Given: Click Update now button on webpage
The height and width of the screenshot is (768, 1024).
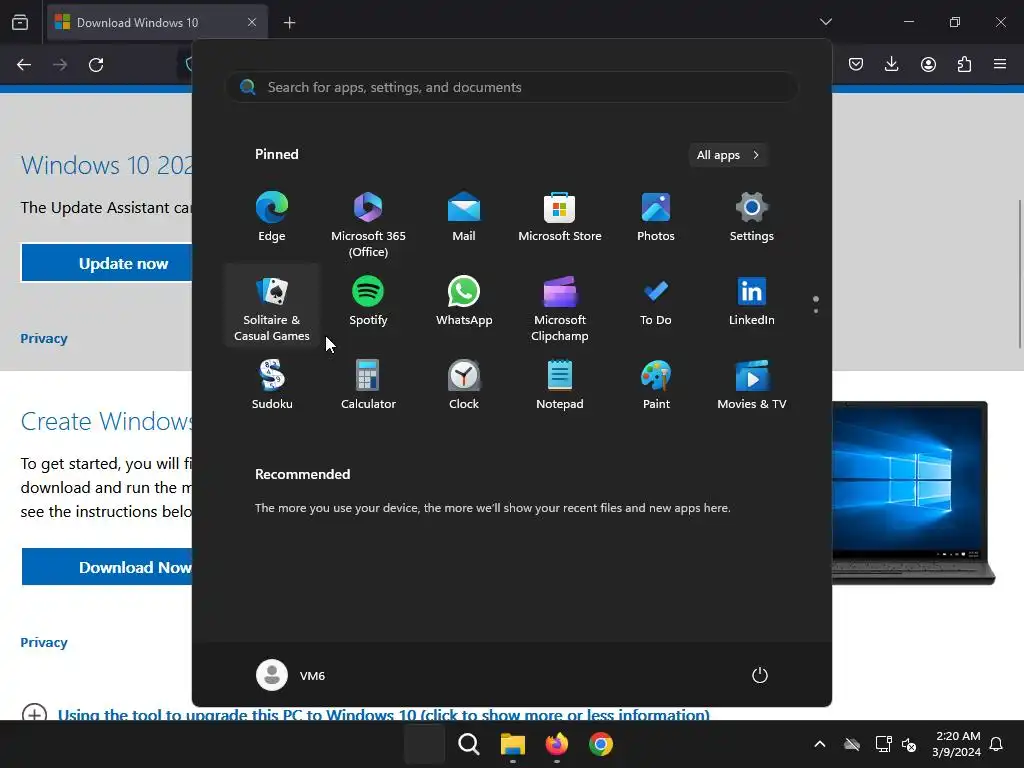Looking at the screenshot, I should point(106,263).
